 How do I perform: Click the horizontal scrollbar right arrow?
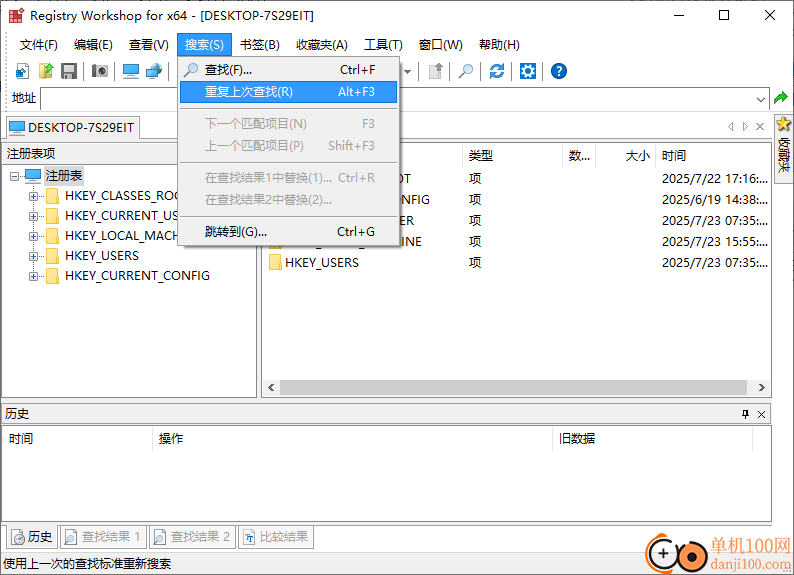tap(762, 387)
